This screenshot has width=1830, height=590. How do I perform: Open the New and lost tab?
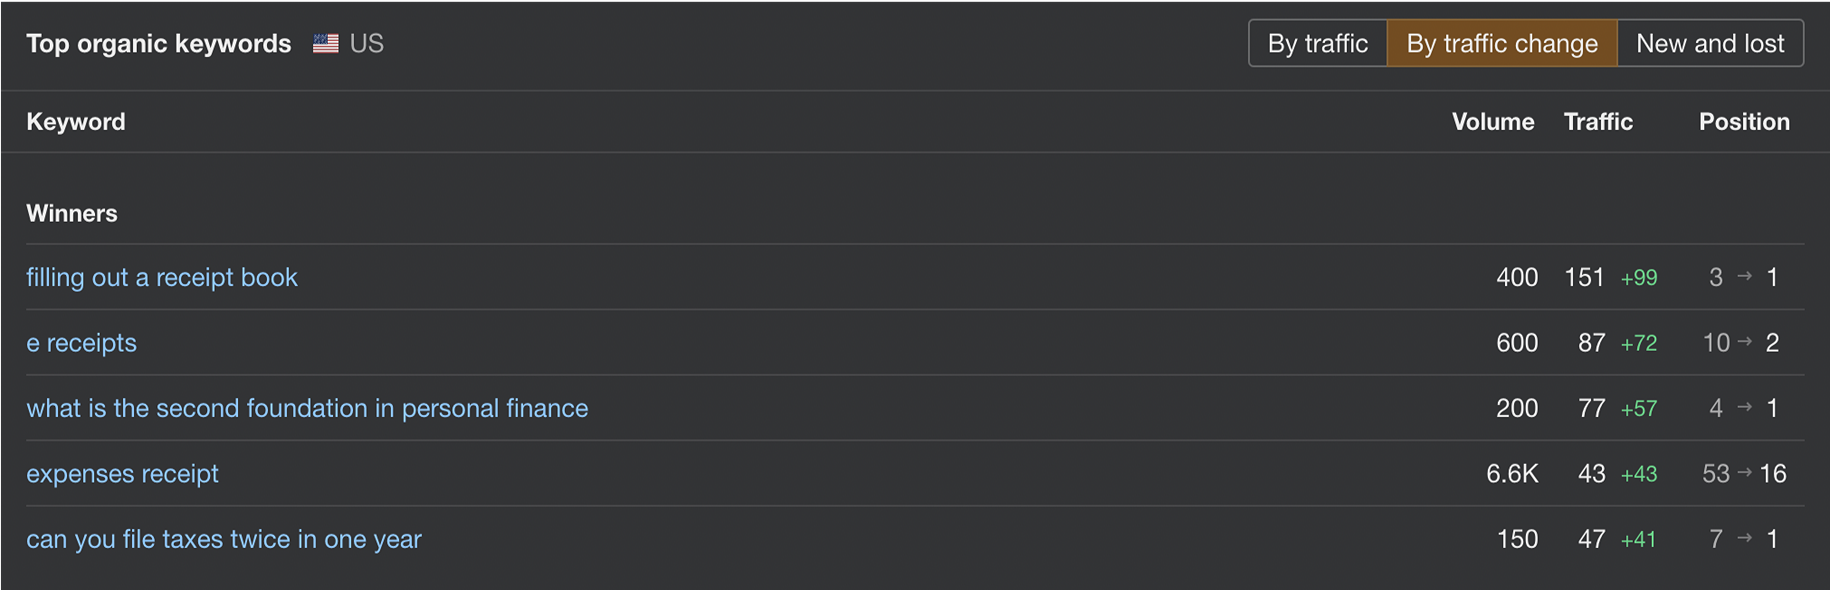(1709, 44)
